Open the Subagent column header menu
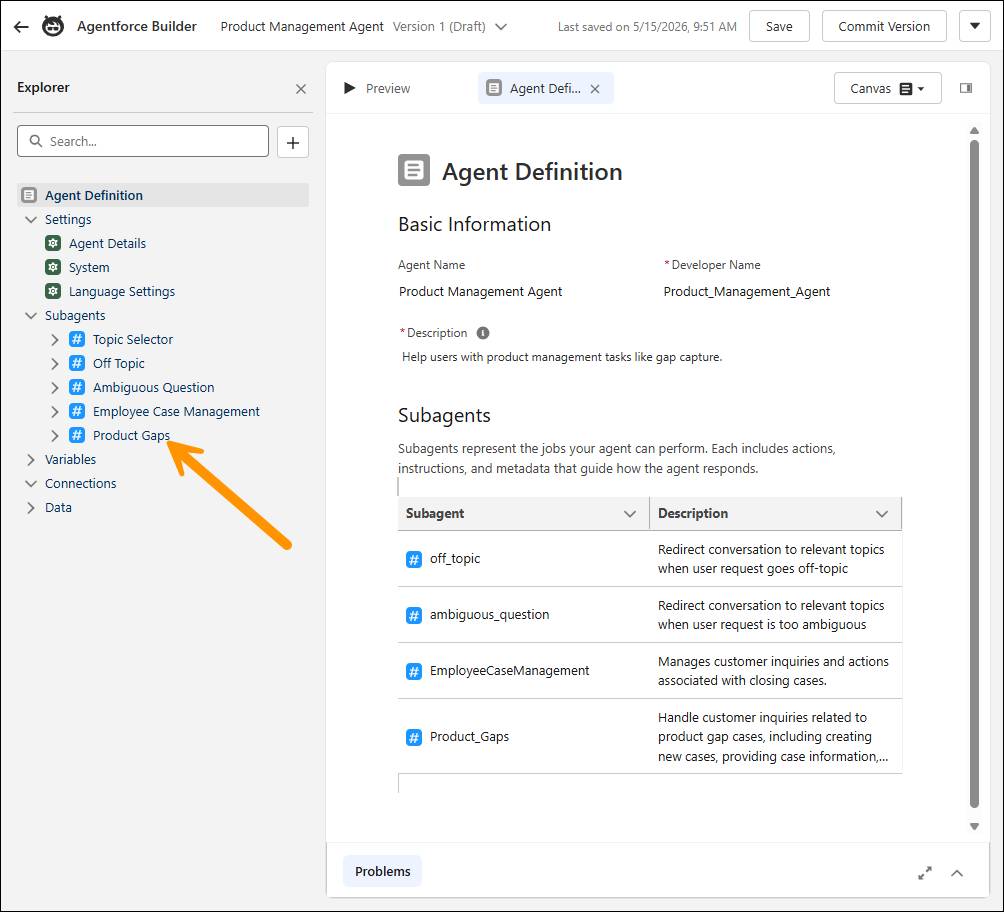This screenshot has width=1004, height=912. coord(630,514)
